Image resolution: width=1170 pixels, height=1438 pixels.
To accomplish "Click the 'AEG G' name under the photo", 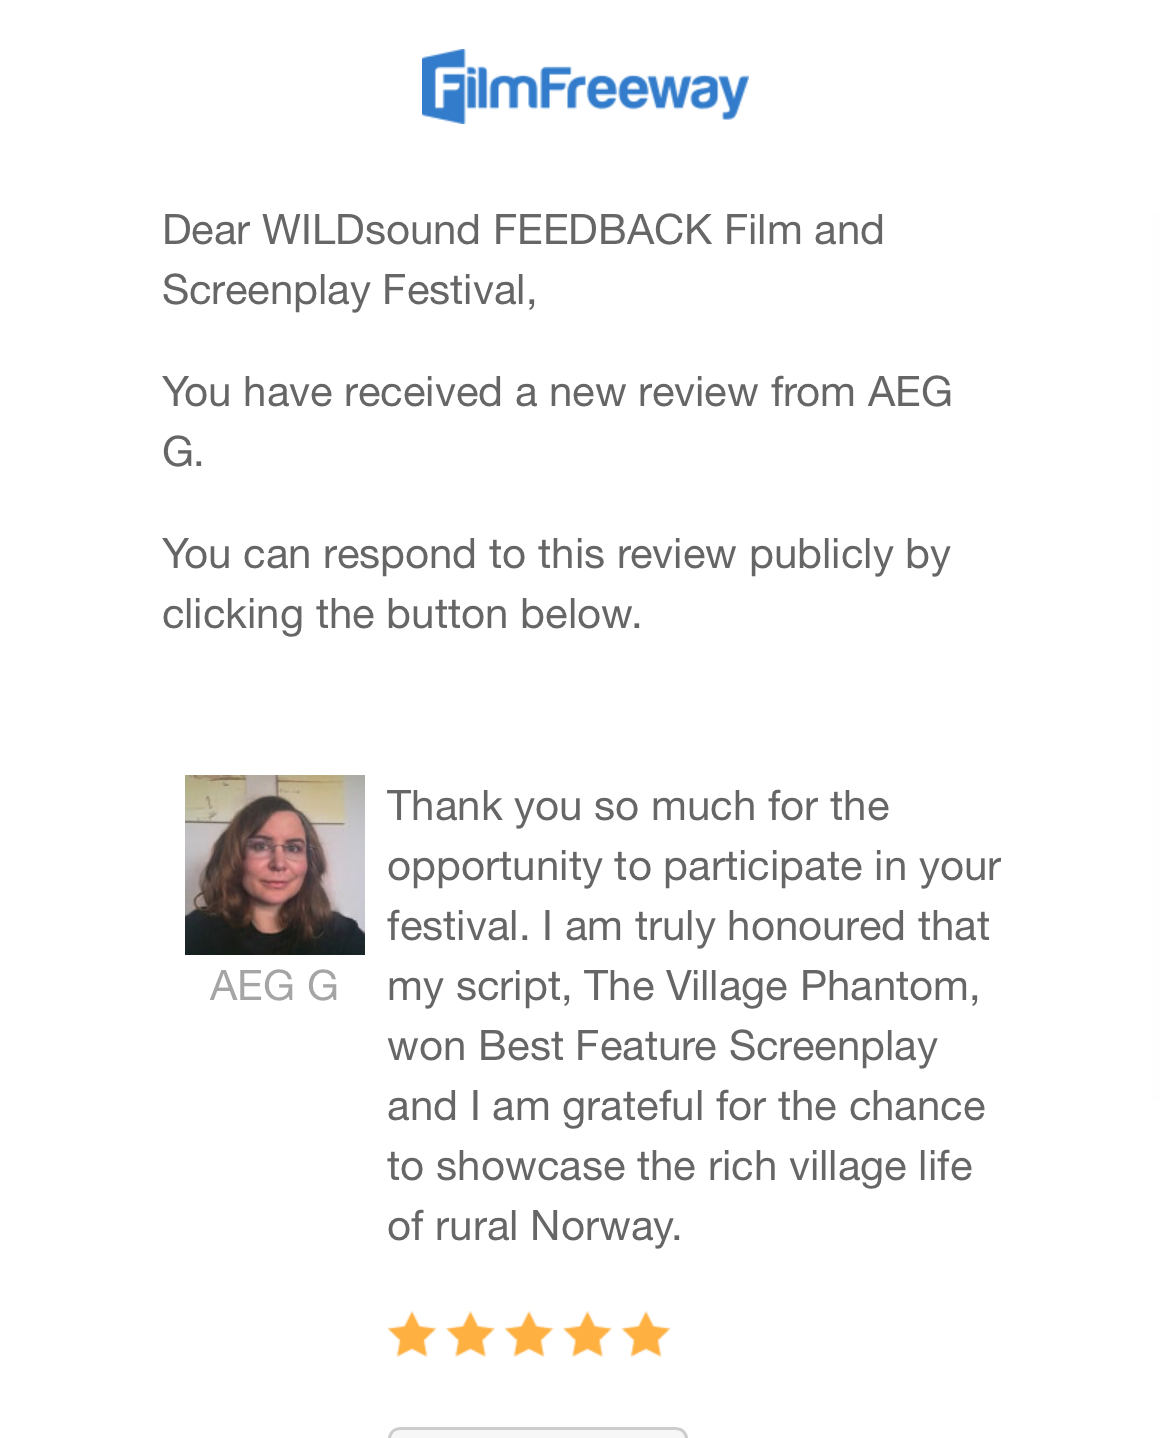I will pyautogui.click(x=274, y=986).
